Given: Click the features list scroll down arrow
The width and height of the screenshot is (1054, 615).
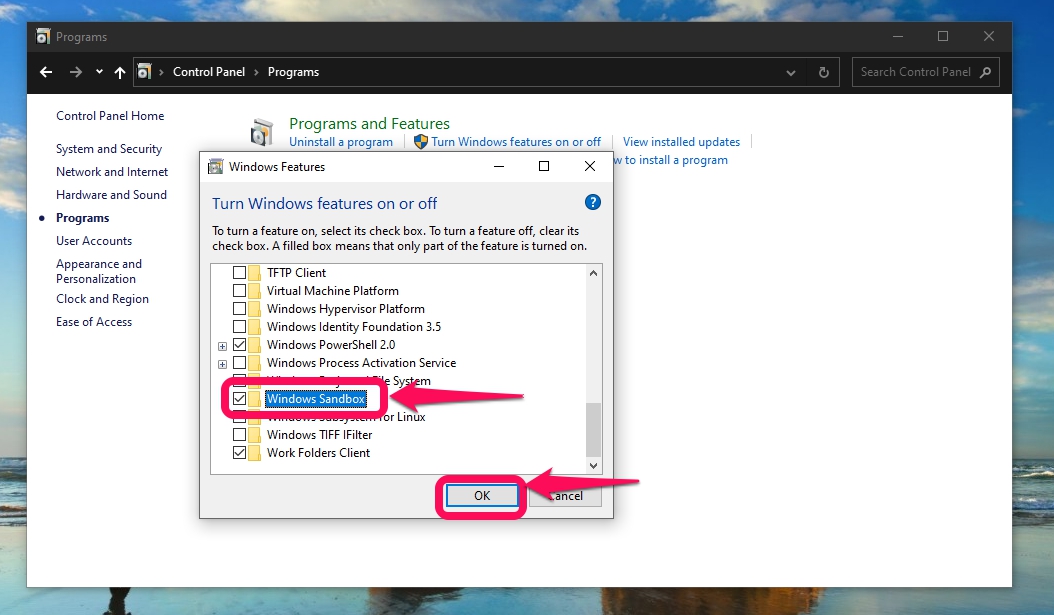Looking at the screenshot, I should (593, 465).
